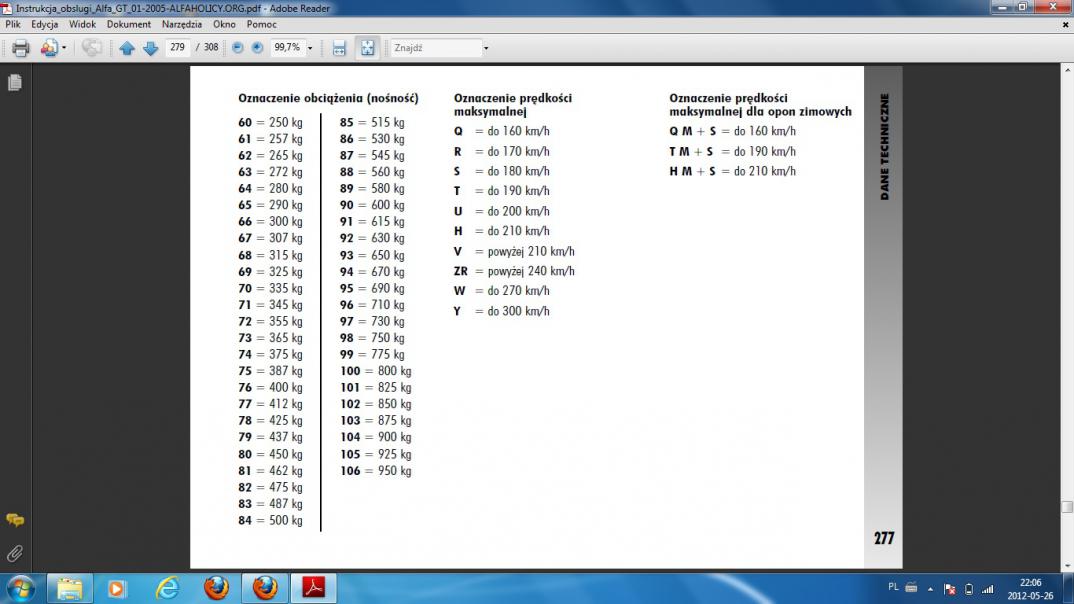The height and width of the screenshot is (604, 1074).
Task: Click the row 'ZR = powyżej 240 km/h'
Action: pyautogui.click(x=514, y=271)
